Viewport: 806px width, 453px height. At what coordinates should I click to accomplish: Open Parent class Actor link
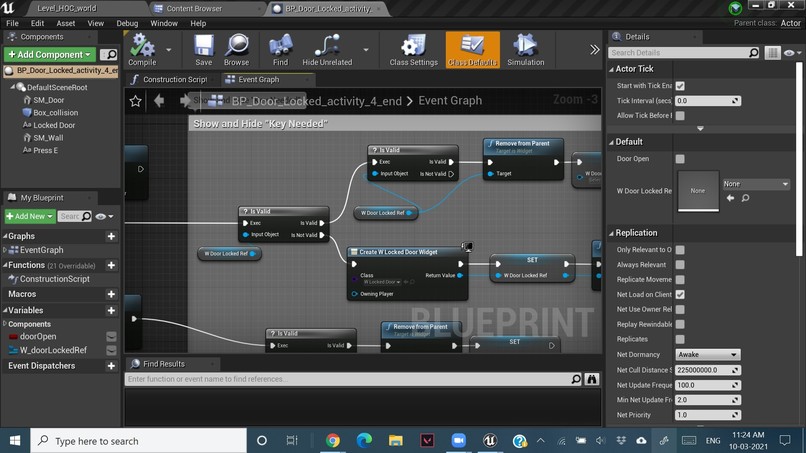click(790, 23)
